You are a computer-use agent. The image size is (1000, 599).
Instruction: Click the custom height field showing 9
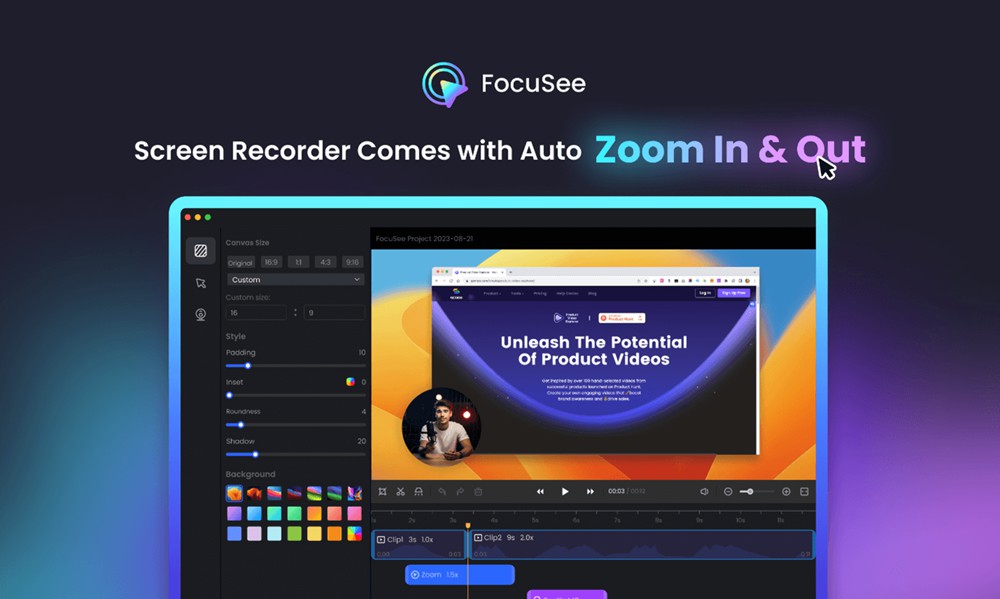click(334, 313)
